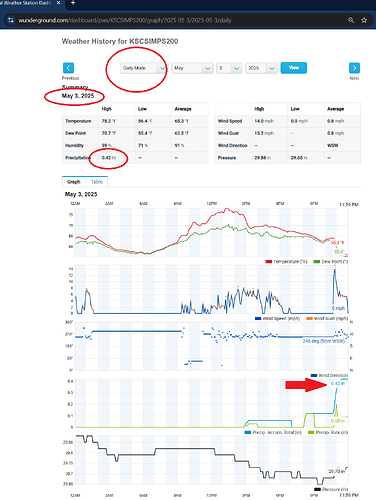Select the Graph tab
Image resolution: width=376 pixels, height=500 pixels.
coord(74,182)
